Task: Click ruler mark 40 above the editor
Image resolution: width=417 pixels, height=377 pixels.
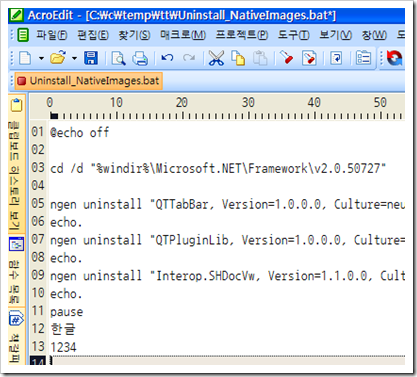Action: click(x=314, y=103)
